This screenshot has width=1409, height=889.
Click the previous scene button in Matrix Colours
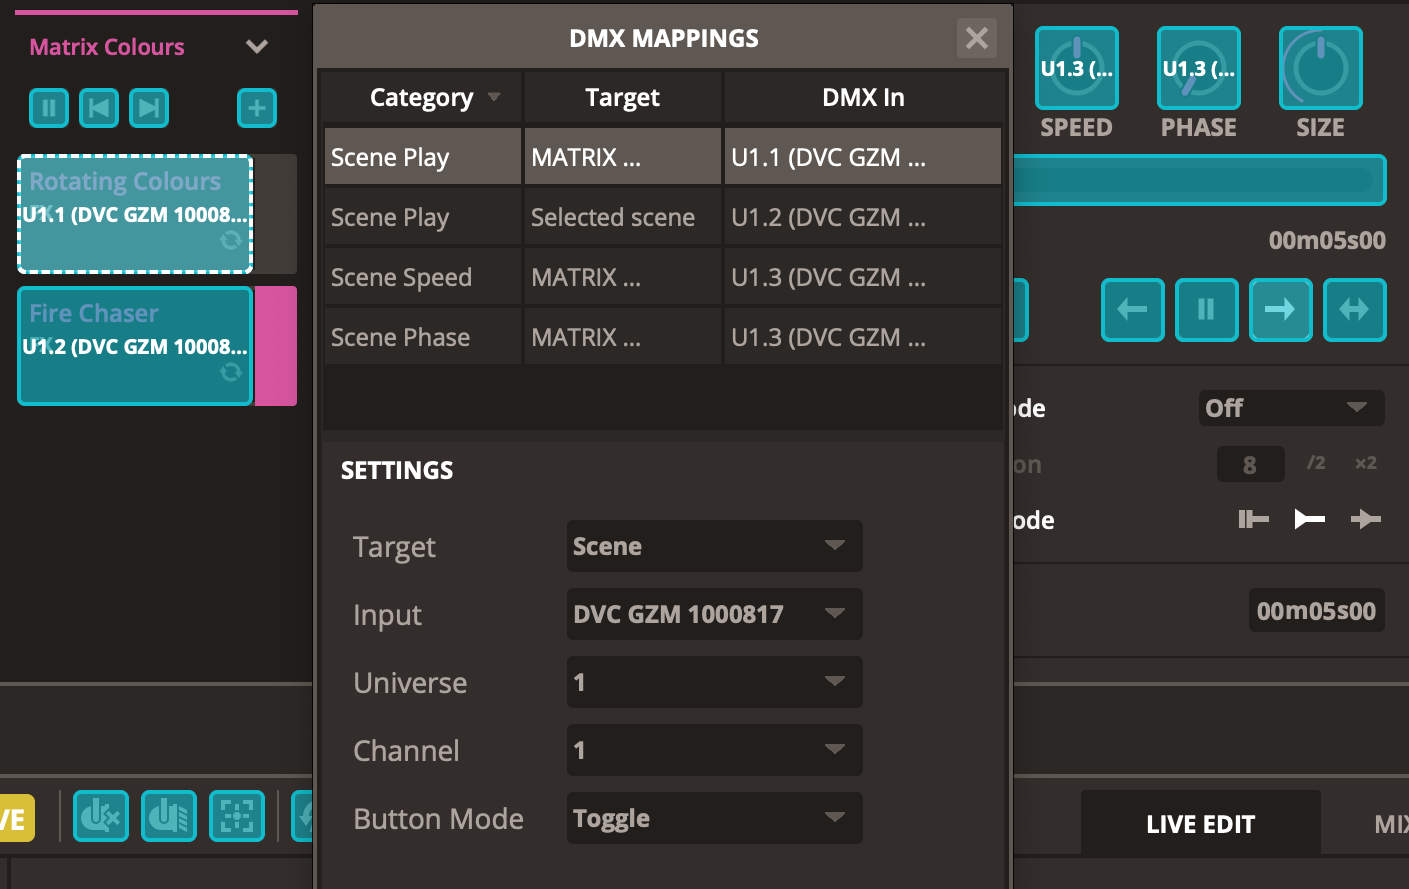point(99,108)
